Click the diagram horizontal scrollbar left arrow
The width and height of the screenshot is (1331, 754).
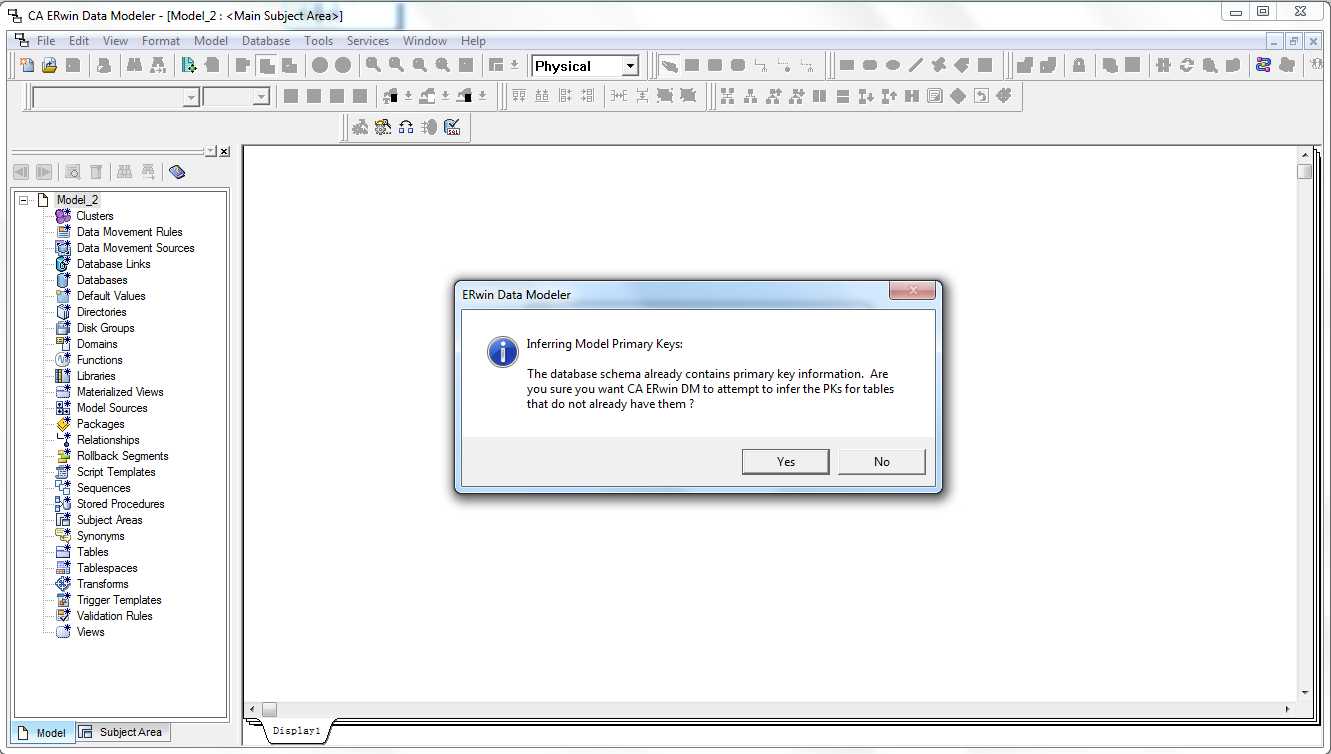(x=253, y=709)
